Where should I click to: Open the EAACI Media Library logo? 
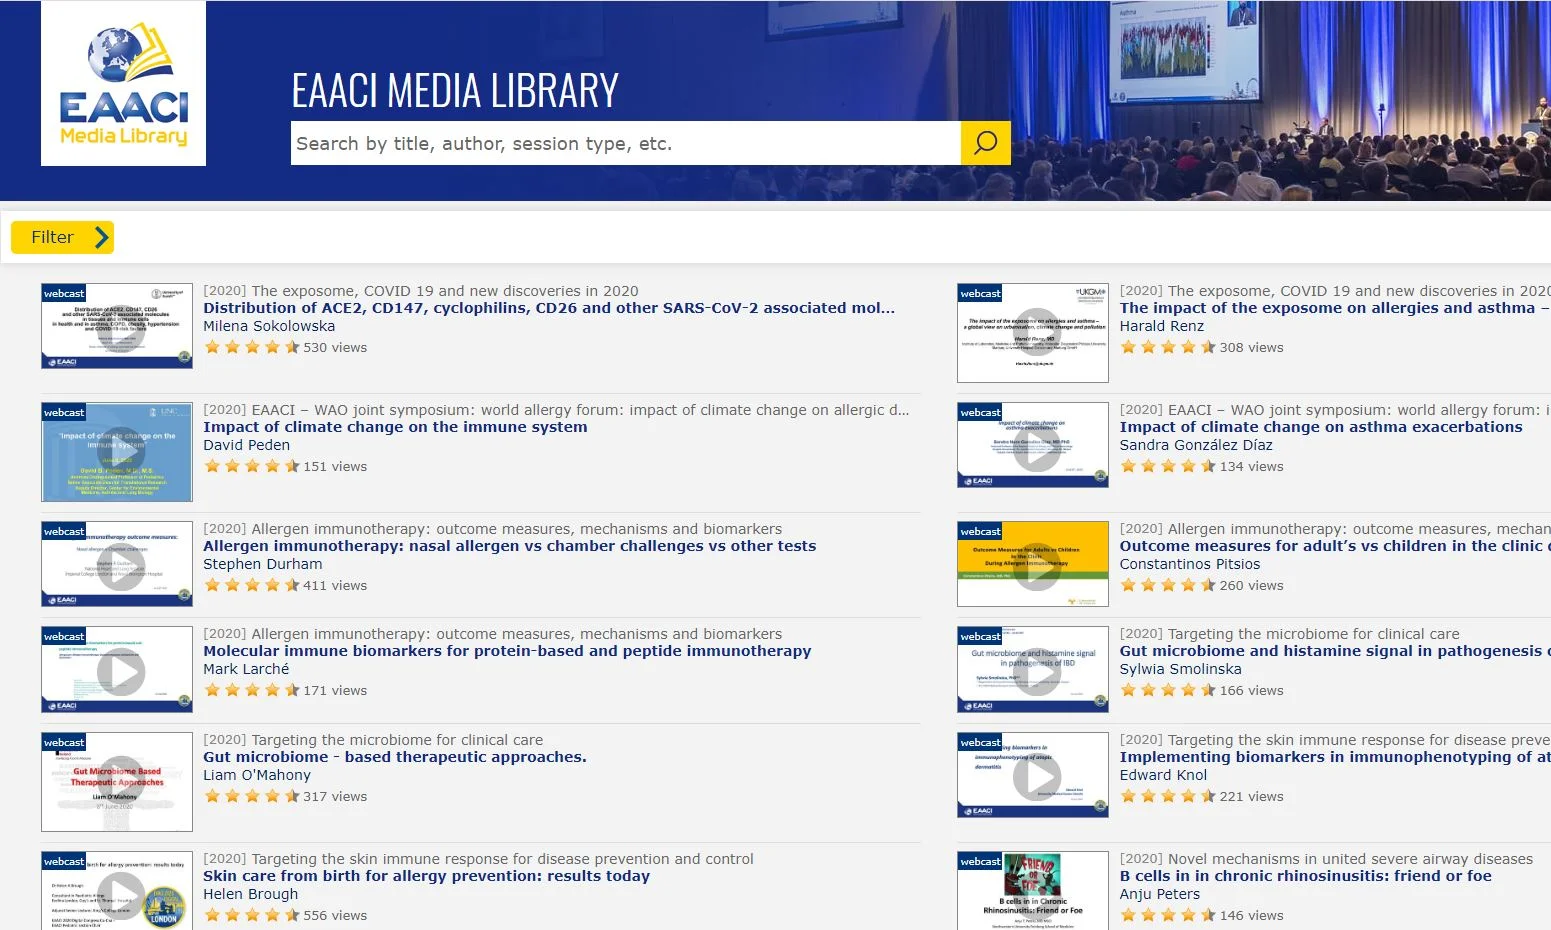click(123, 83)
